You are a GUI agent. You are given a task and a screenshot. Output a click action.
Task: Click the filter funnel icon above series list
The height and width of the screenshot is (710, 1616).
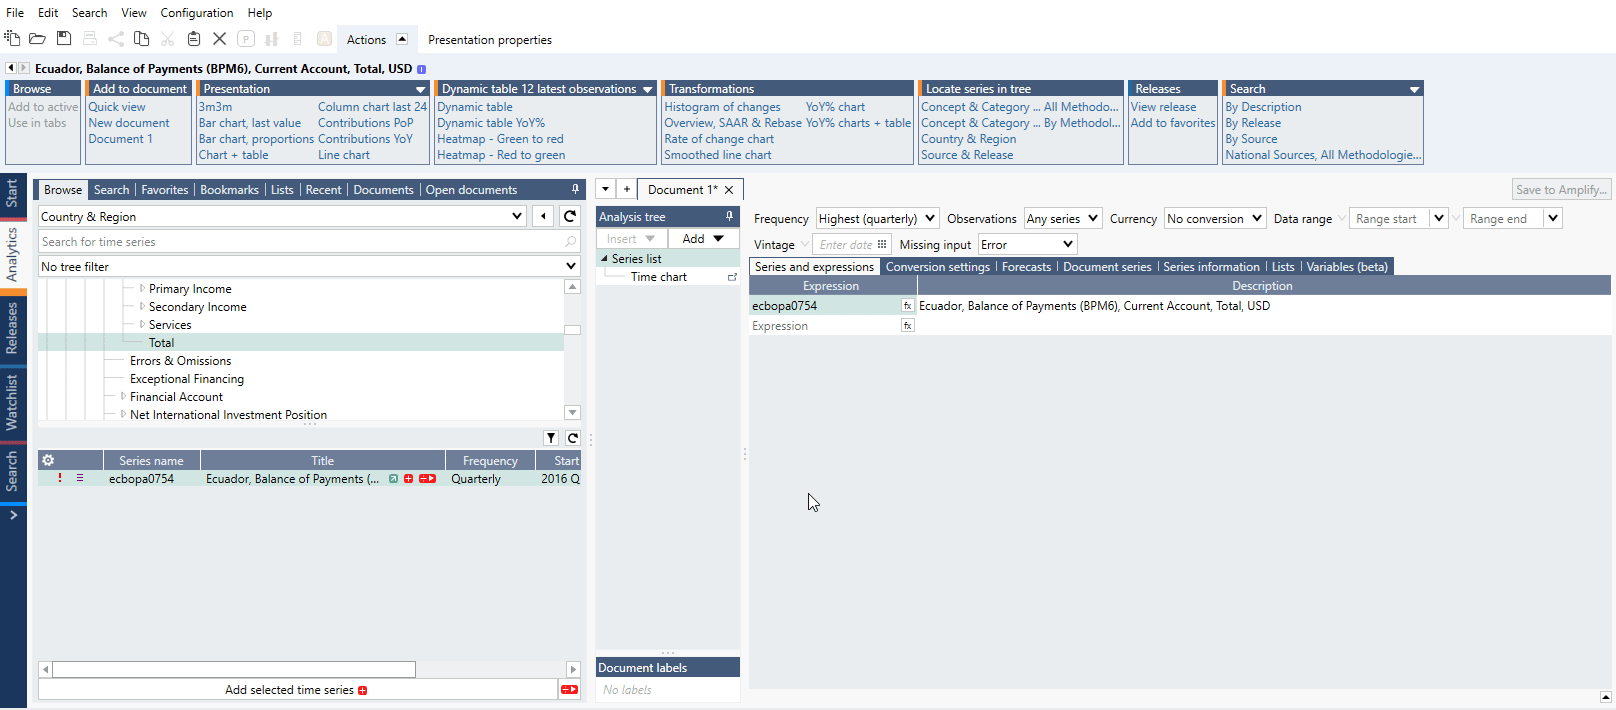pyautogui.click(x=551, y=438)
